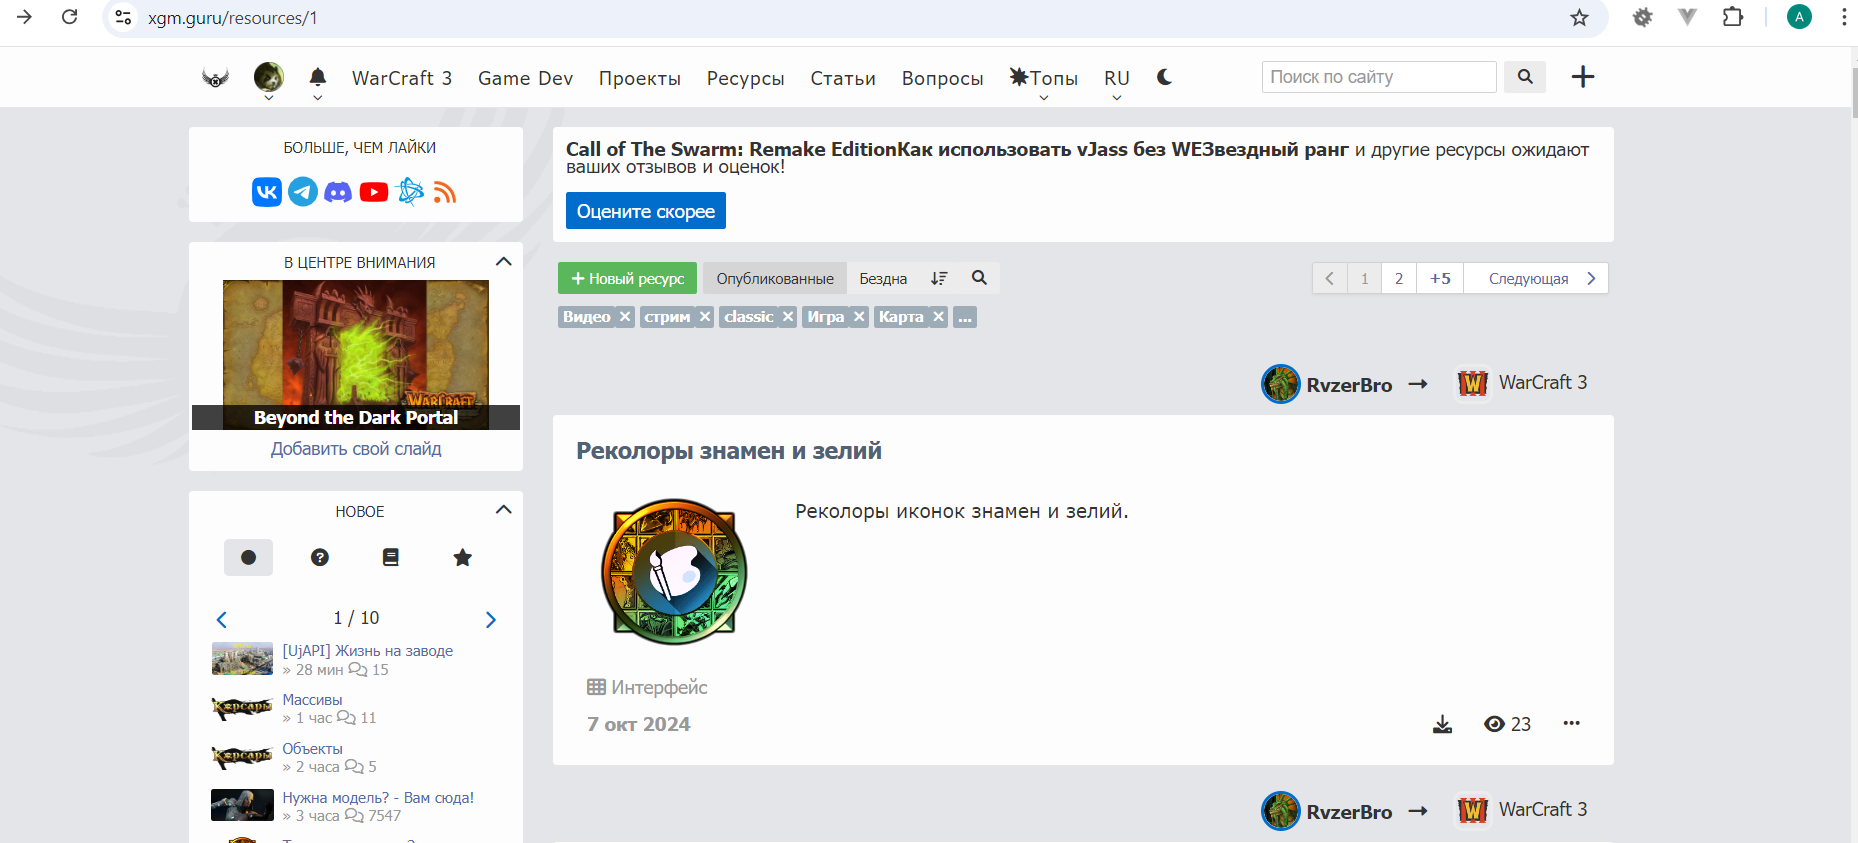Collapse the Новое panel
The image size is (1858, 843).
503,510
